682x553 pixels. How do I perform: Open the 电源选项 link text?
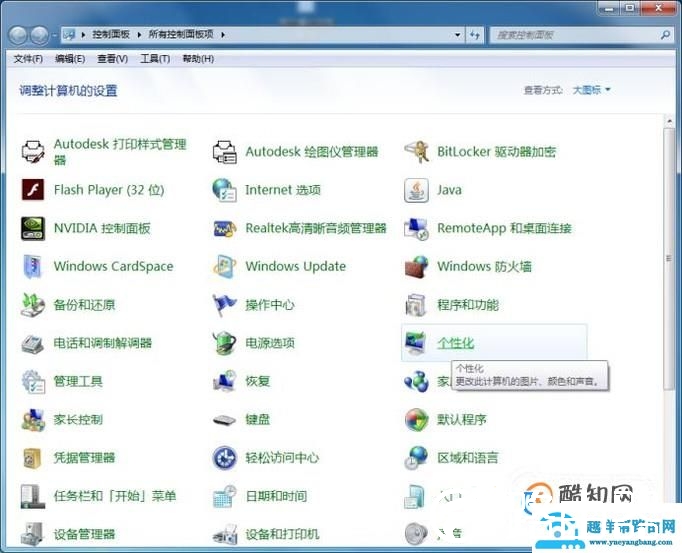270,343
